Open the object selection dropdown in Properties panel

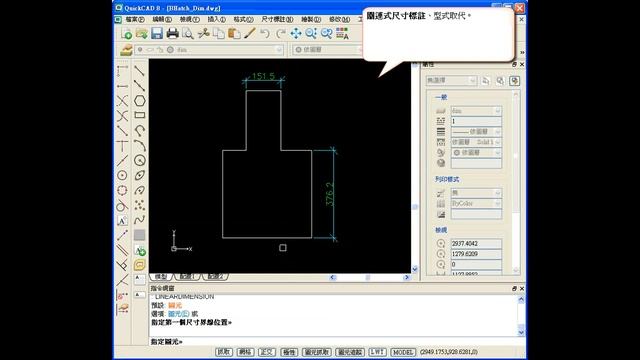click(x=451, y=81)
